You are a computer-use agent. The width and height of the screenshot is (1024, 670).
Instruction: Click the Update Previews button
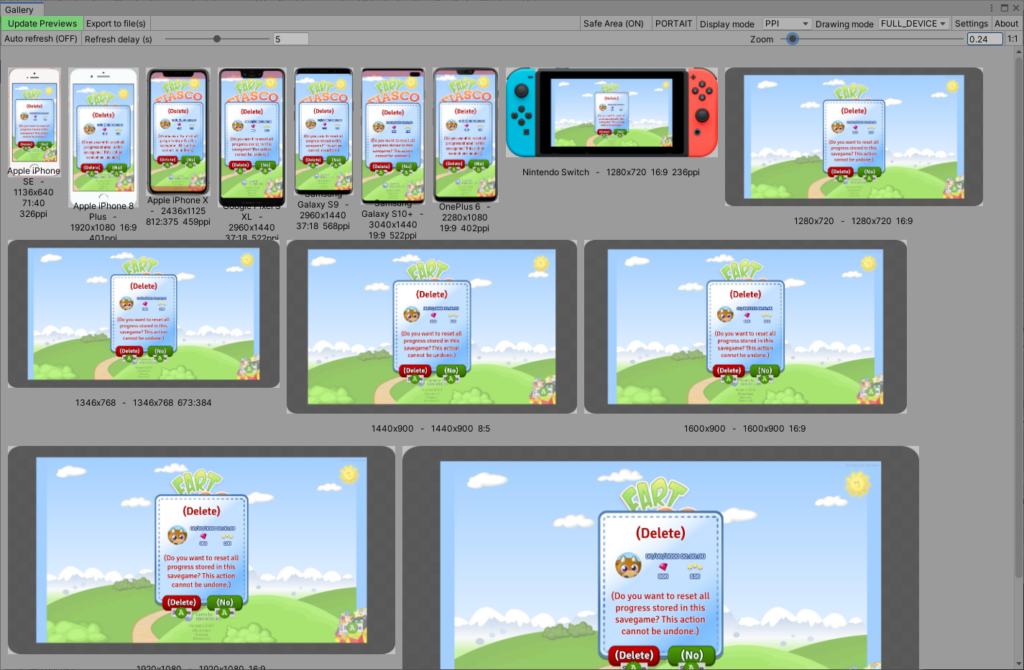(x=42, y=24)
